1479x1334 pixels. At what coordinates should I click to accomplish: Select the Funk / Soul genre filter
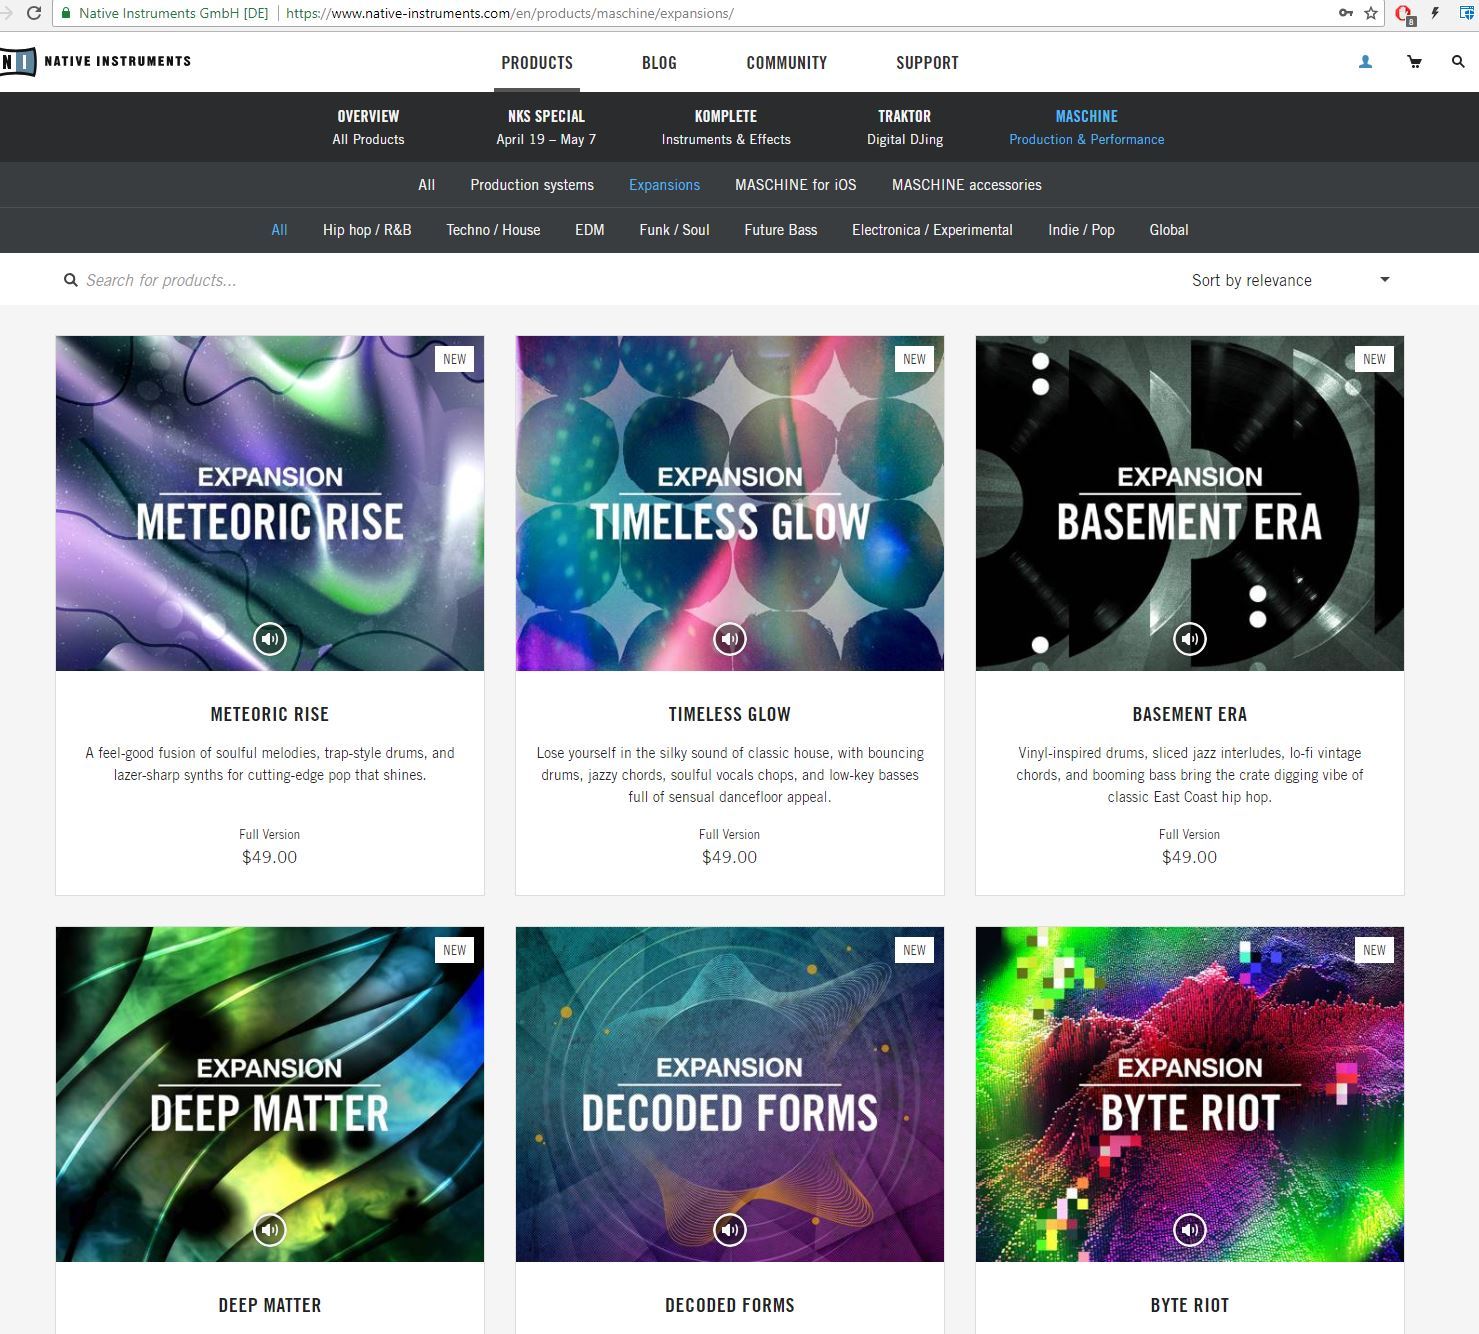point(674,229)
